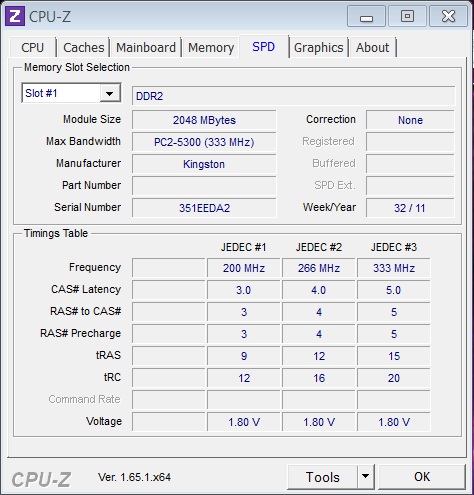Close the CPU-Z window
474x495 pixels.
[x=448, y=16]
